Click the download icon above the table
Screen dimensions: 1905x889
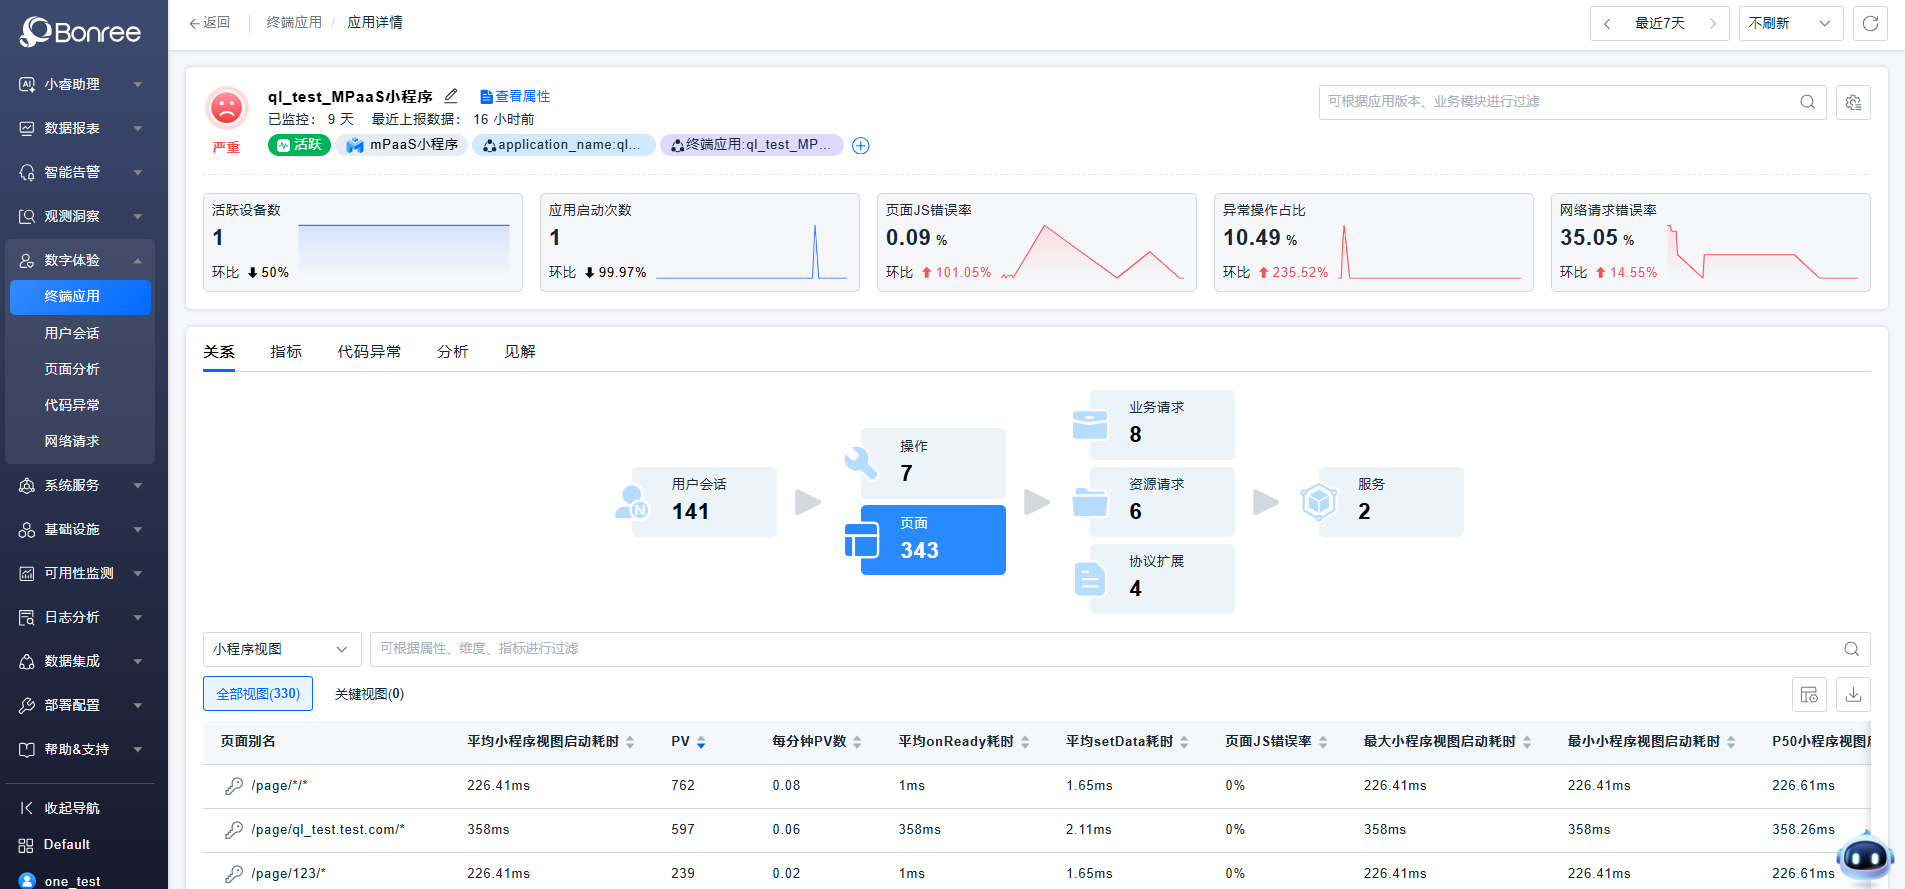[x=1853, y=694]
